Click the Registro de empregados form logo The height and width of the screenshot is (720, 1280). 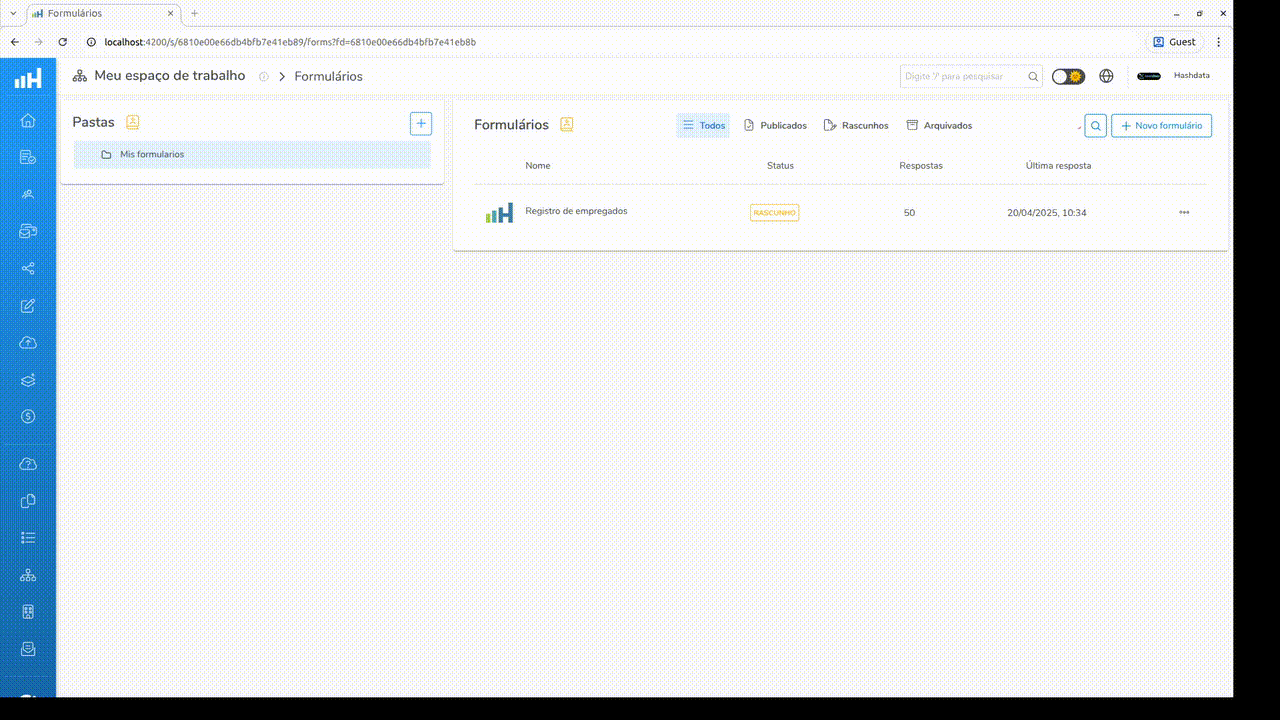(x=499, y=212)
